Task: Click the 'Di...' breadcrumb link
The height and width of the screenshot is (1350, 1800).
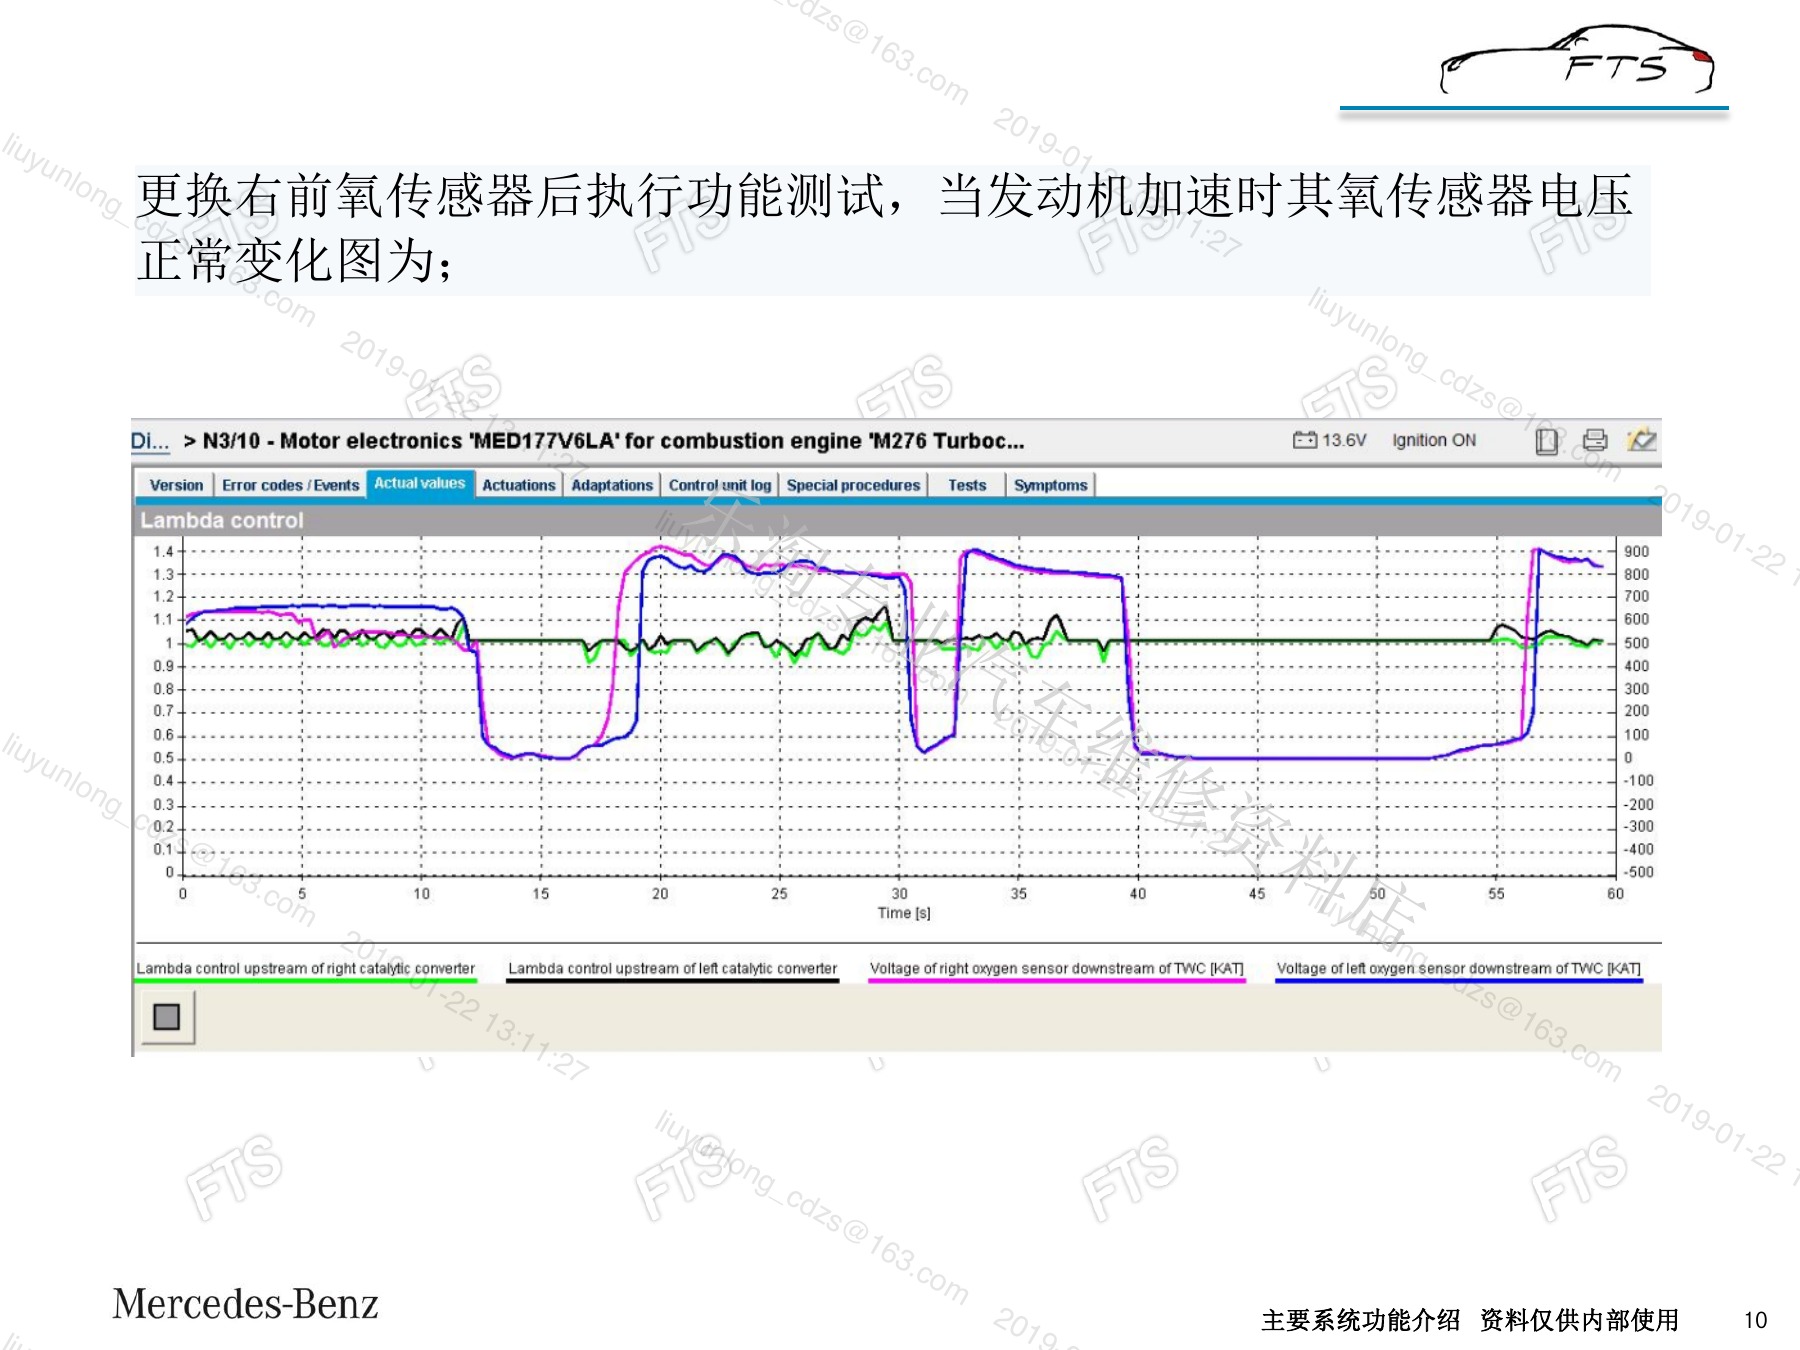Action: (x=150, y=441)
